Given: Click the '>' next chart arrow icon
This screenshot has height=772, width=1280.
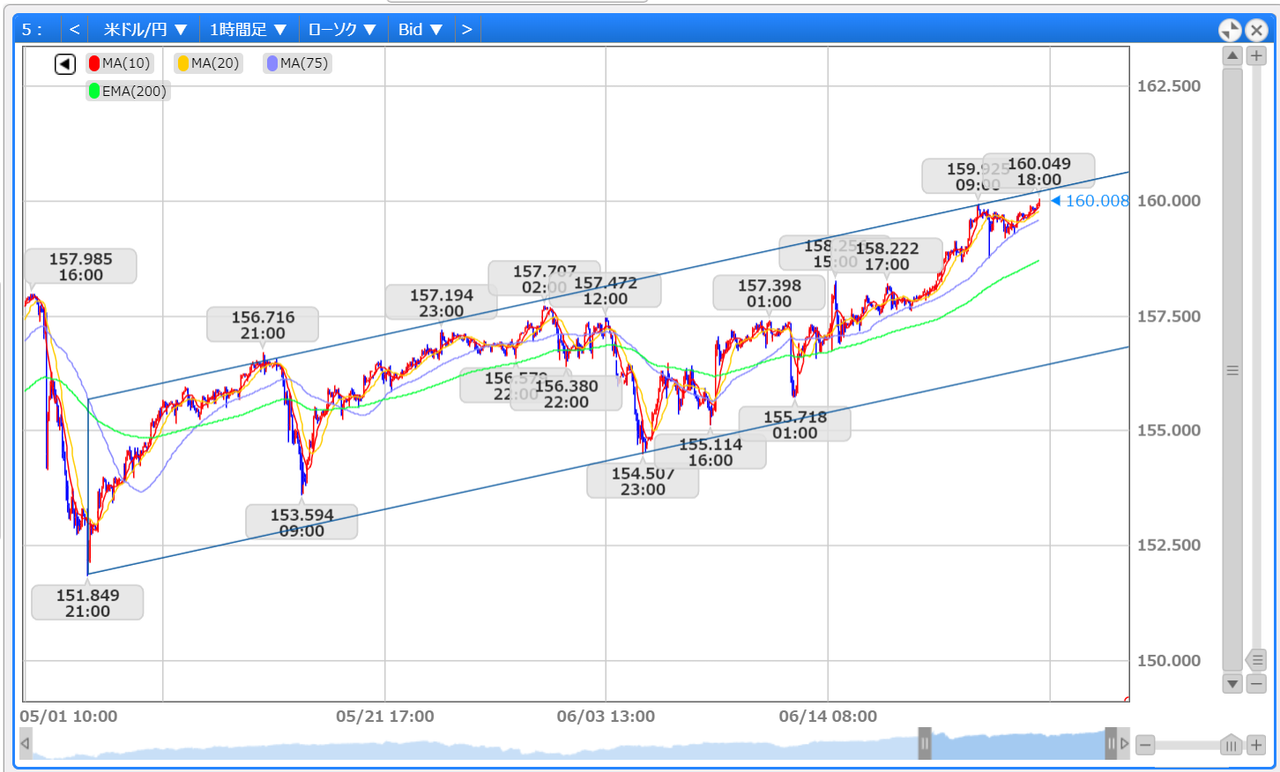Looking at the screenshot, I should [466, 29].
